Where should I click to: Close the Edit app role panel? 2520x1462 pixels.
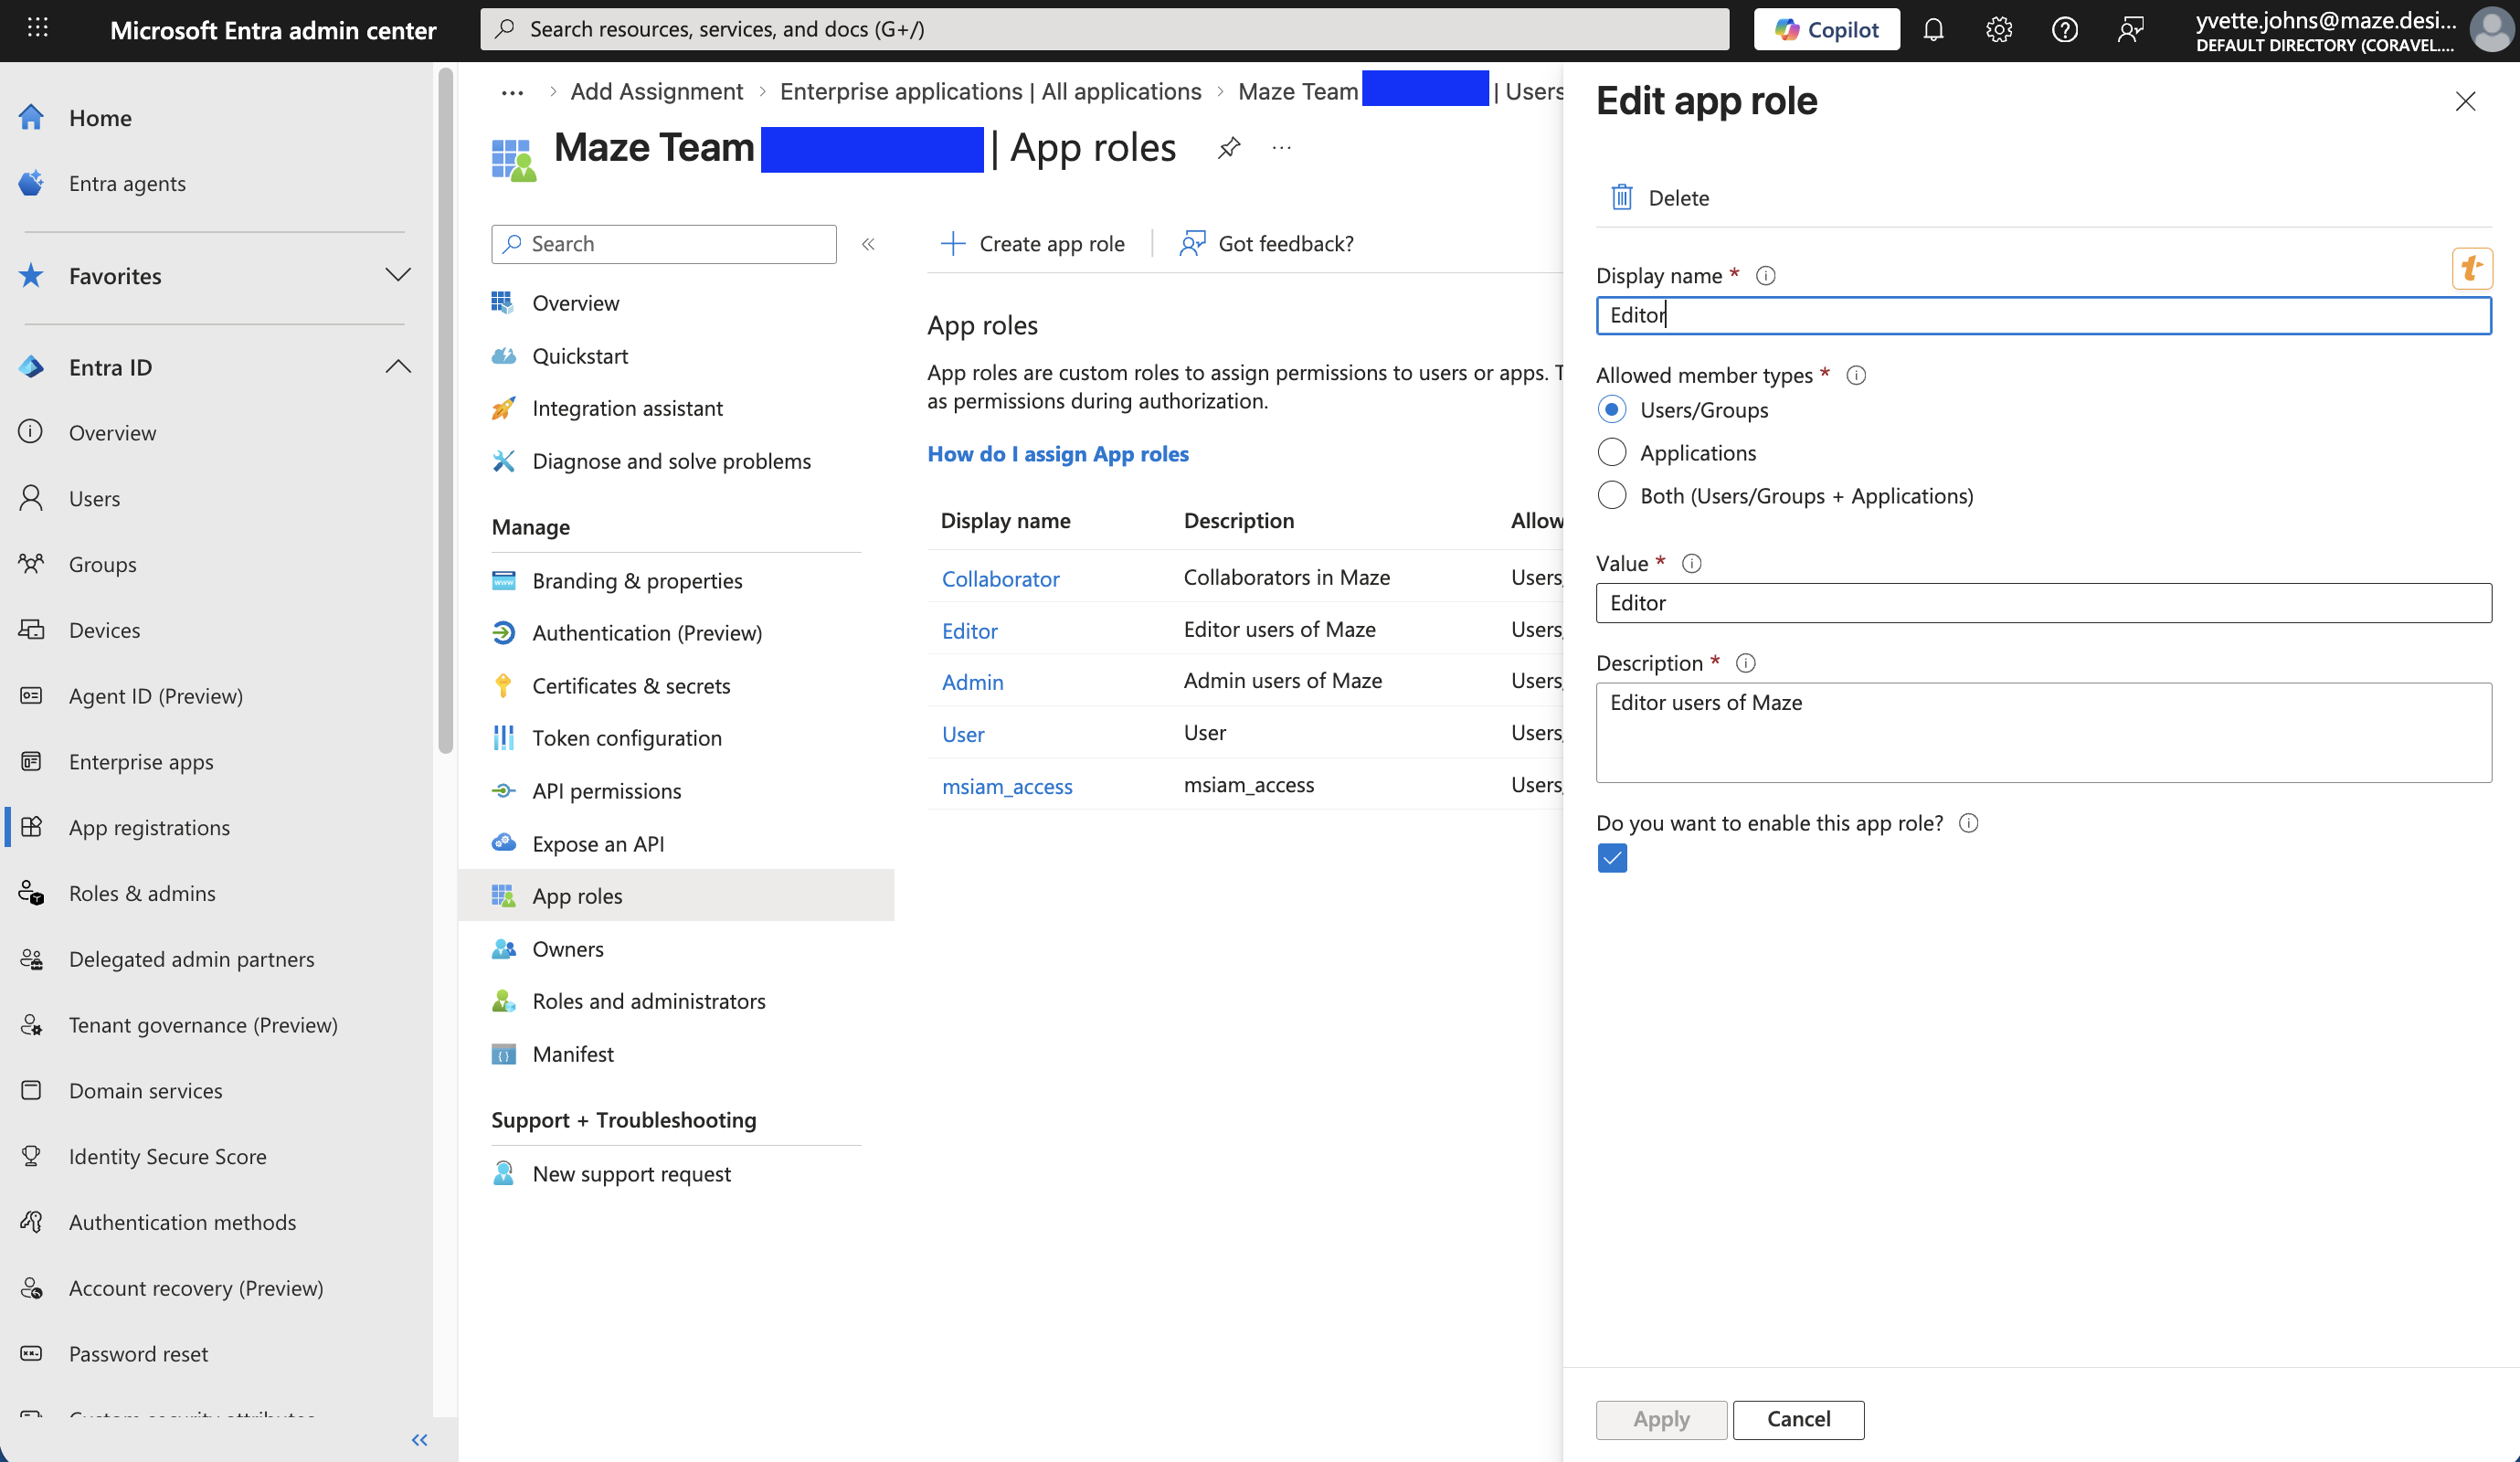pyautogui.click(x=2465, y=101)
